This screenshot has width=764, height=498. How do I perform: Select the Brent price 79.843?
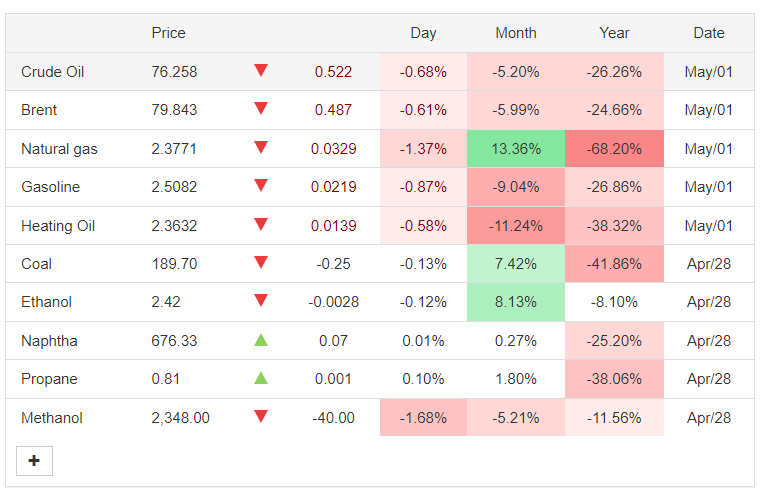click(174, 110)
